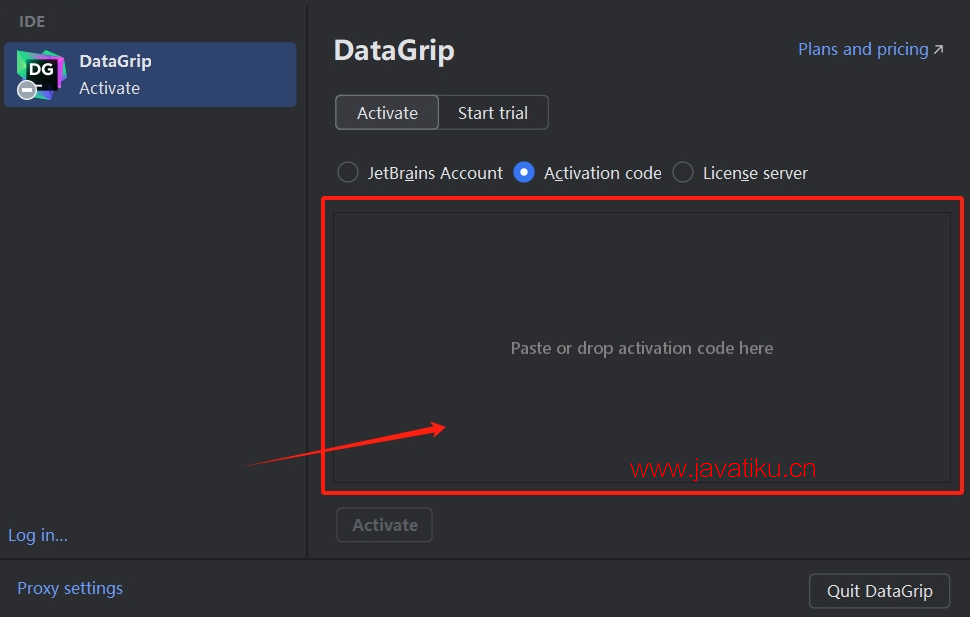Click the large DataGrip title heading
This screenshot has width=970, height=617.
[x=394, y=51]
